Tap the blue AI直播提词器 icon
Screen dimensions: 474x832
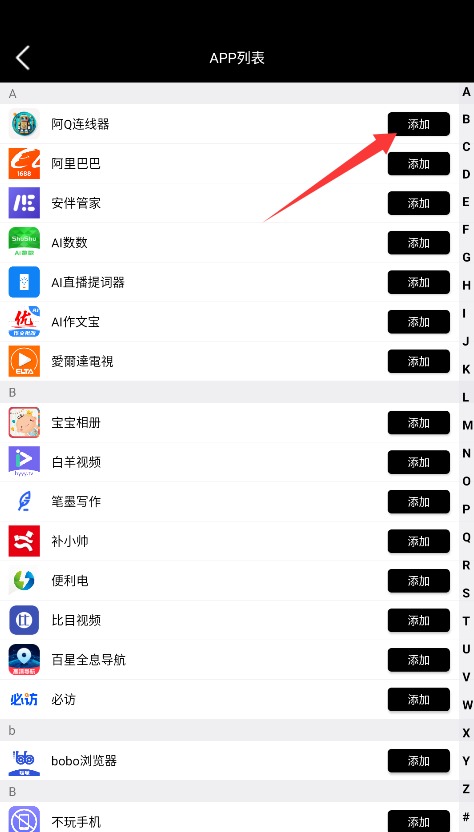[x=24, y=282]
